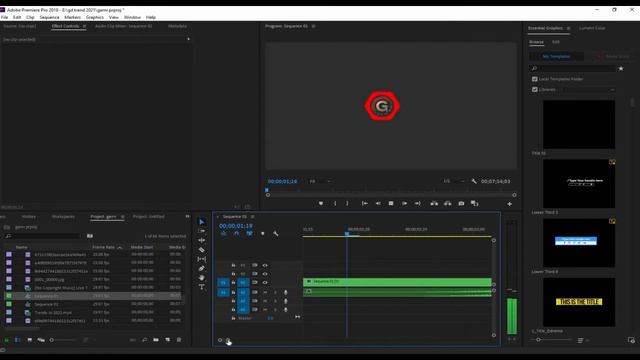The width and height of the screenshot is (640, 360).
Task: Add a marker from the timeline header
Action: click(262, 233)
